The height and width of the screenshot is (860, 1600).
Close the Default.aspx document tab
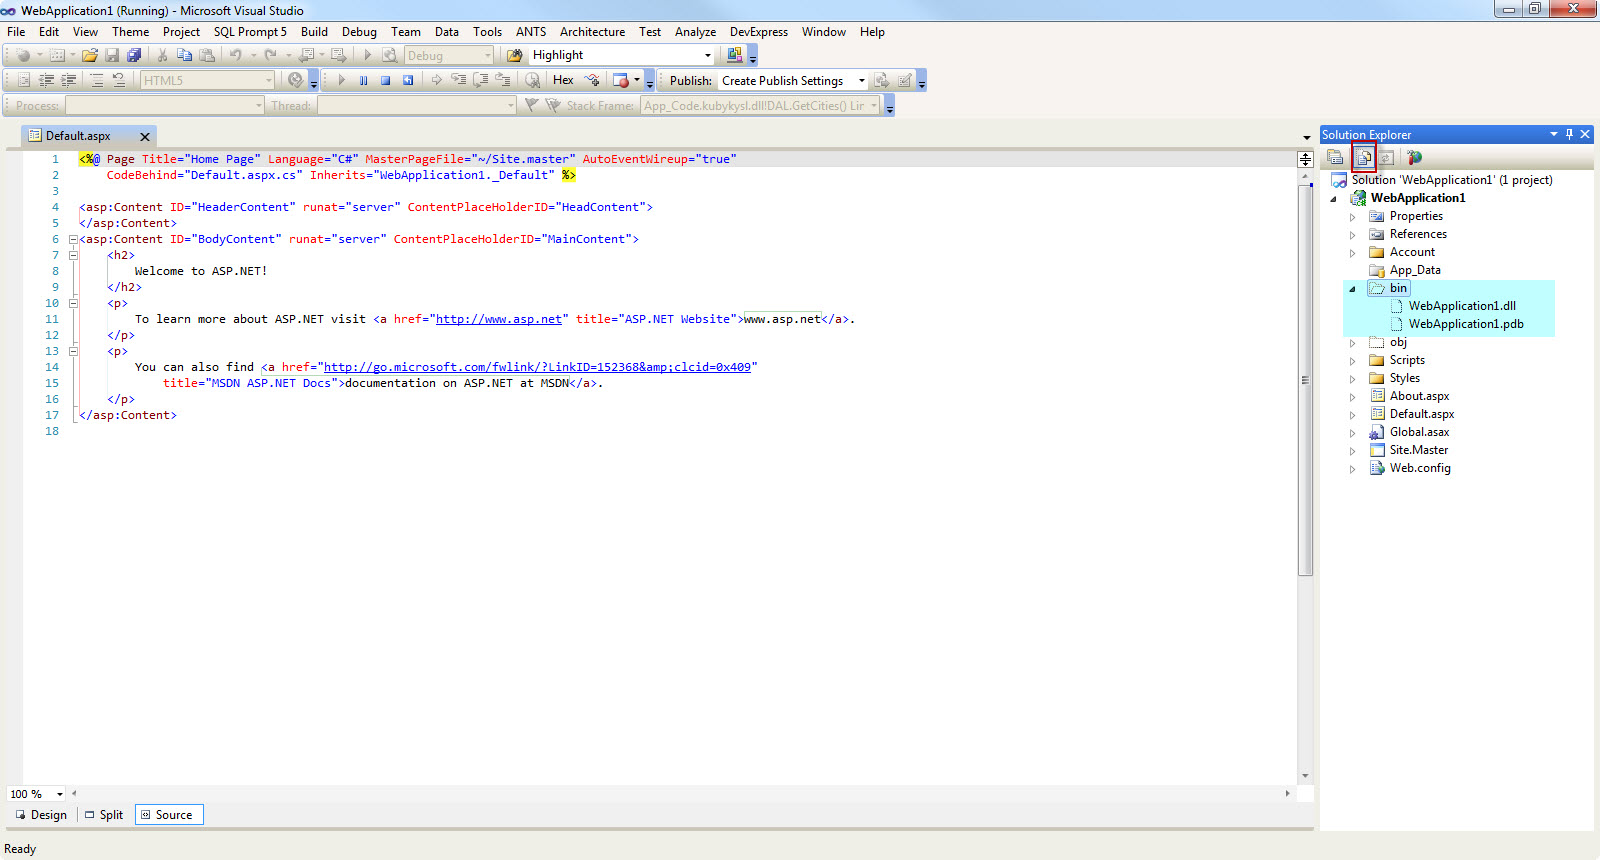pos(145,137)
